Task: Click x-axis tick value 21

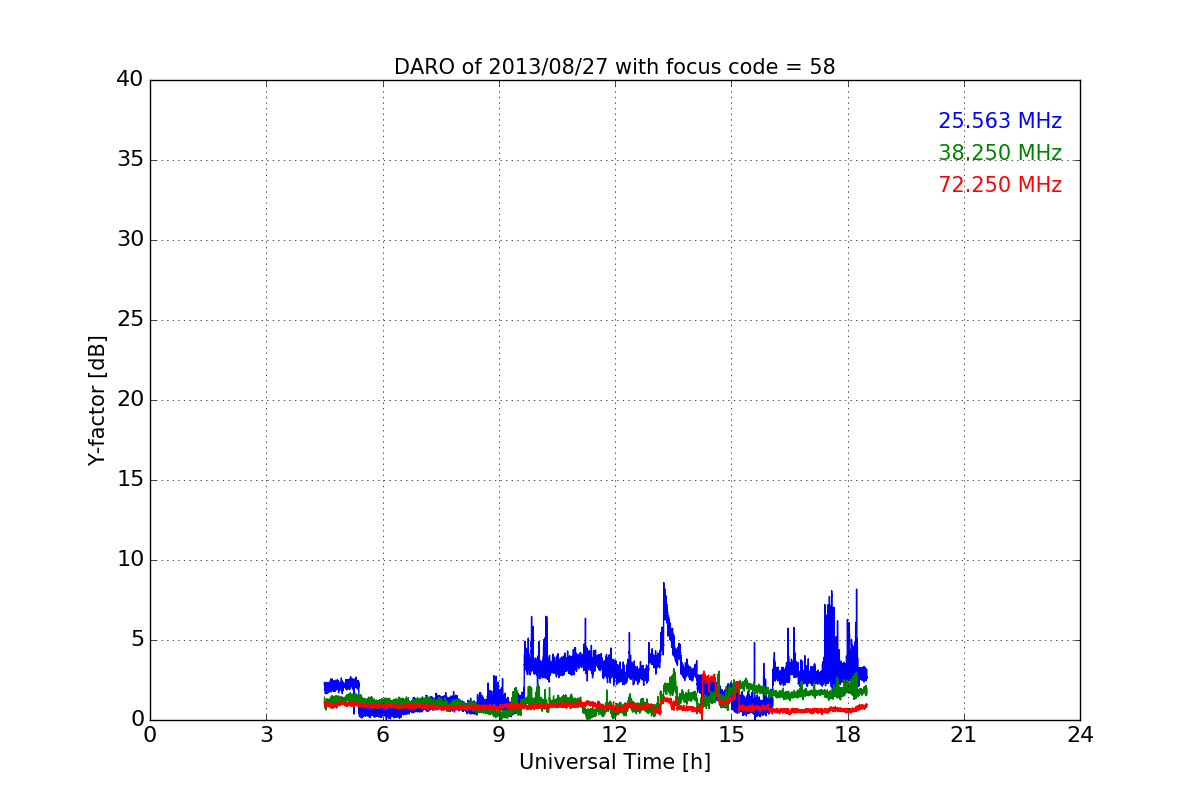Action: (x=964, y=735)
